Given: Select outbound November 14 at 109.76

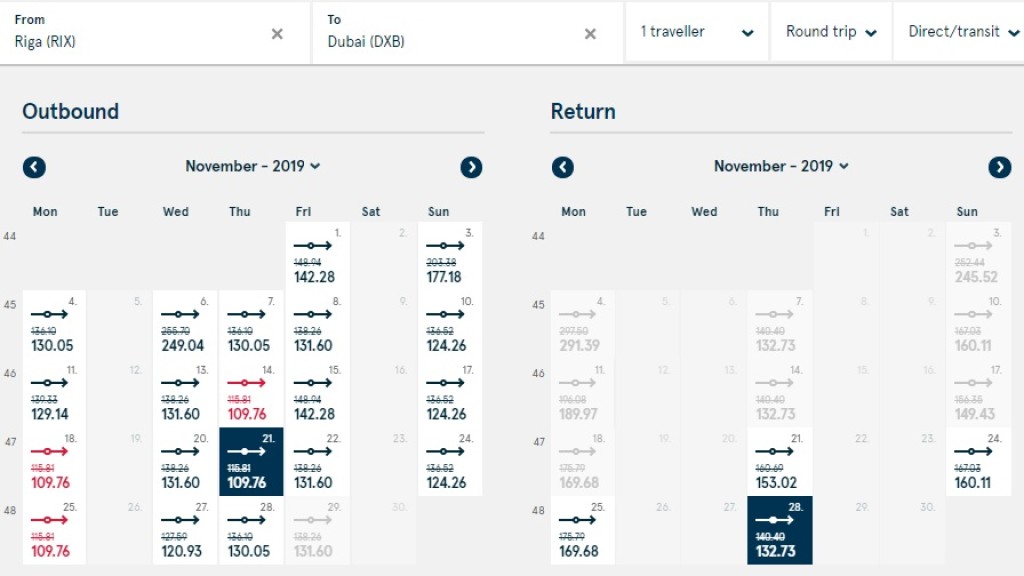Looking at the screenshot, I should (251, 393).
